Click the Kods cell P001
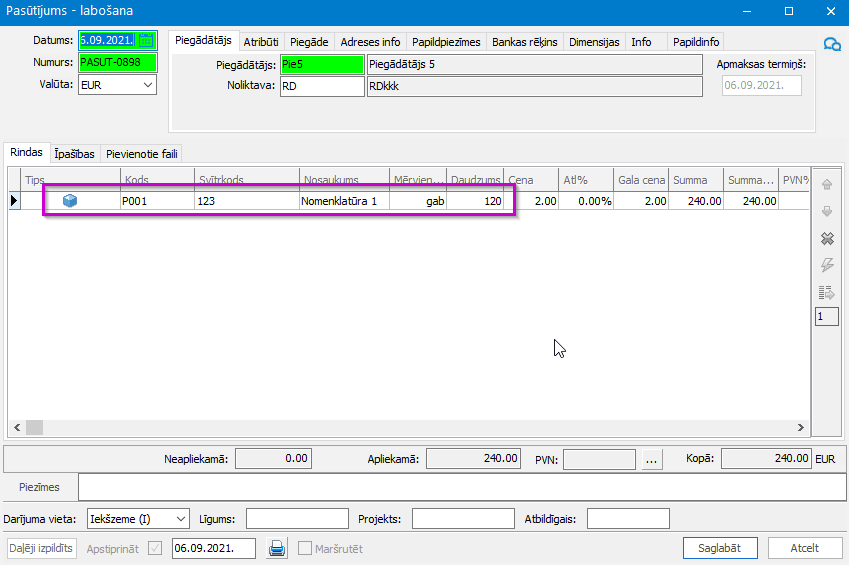This screenshot has height=565, width=849. [x=157, y=201]
